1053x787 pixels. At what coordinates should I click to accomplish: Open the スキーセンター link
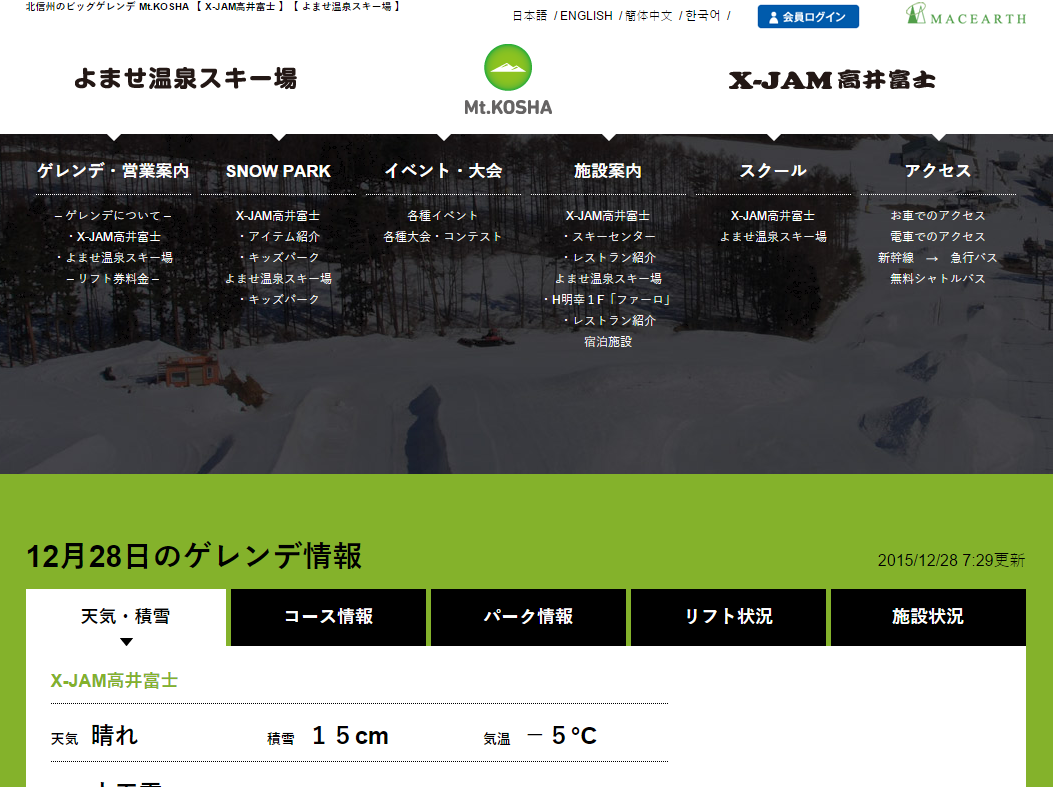tap(608, 236)
